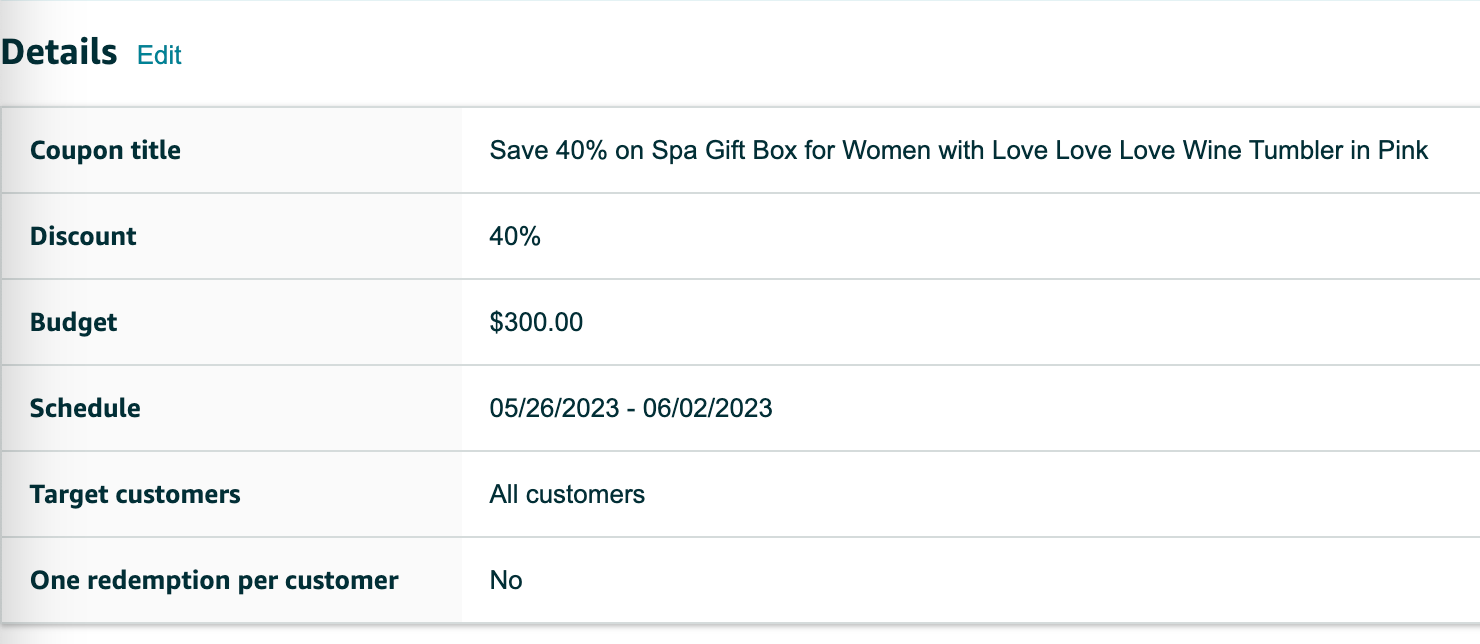Click the 40% discount value

515,237
